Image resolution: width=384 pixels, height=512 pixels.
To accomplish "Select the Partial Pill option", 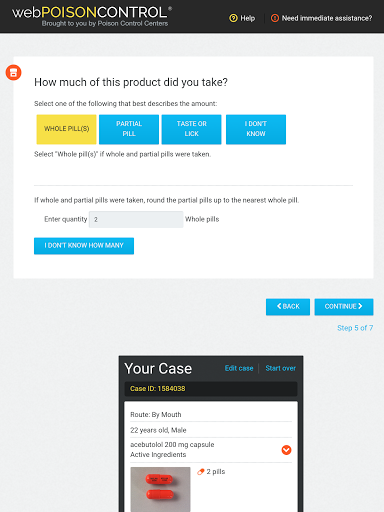I will pyautogui.click(x=129, y=129).
